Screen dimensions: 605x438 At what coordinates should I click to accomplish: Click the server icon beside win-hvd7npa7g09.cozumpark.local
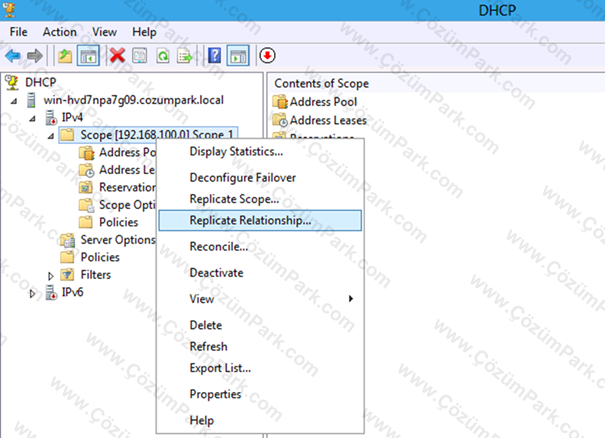31,100
